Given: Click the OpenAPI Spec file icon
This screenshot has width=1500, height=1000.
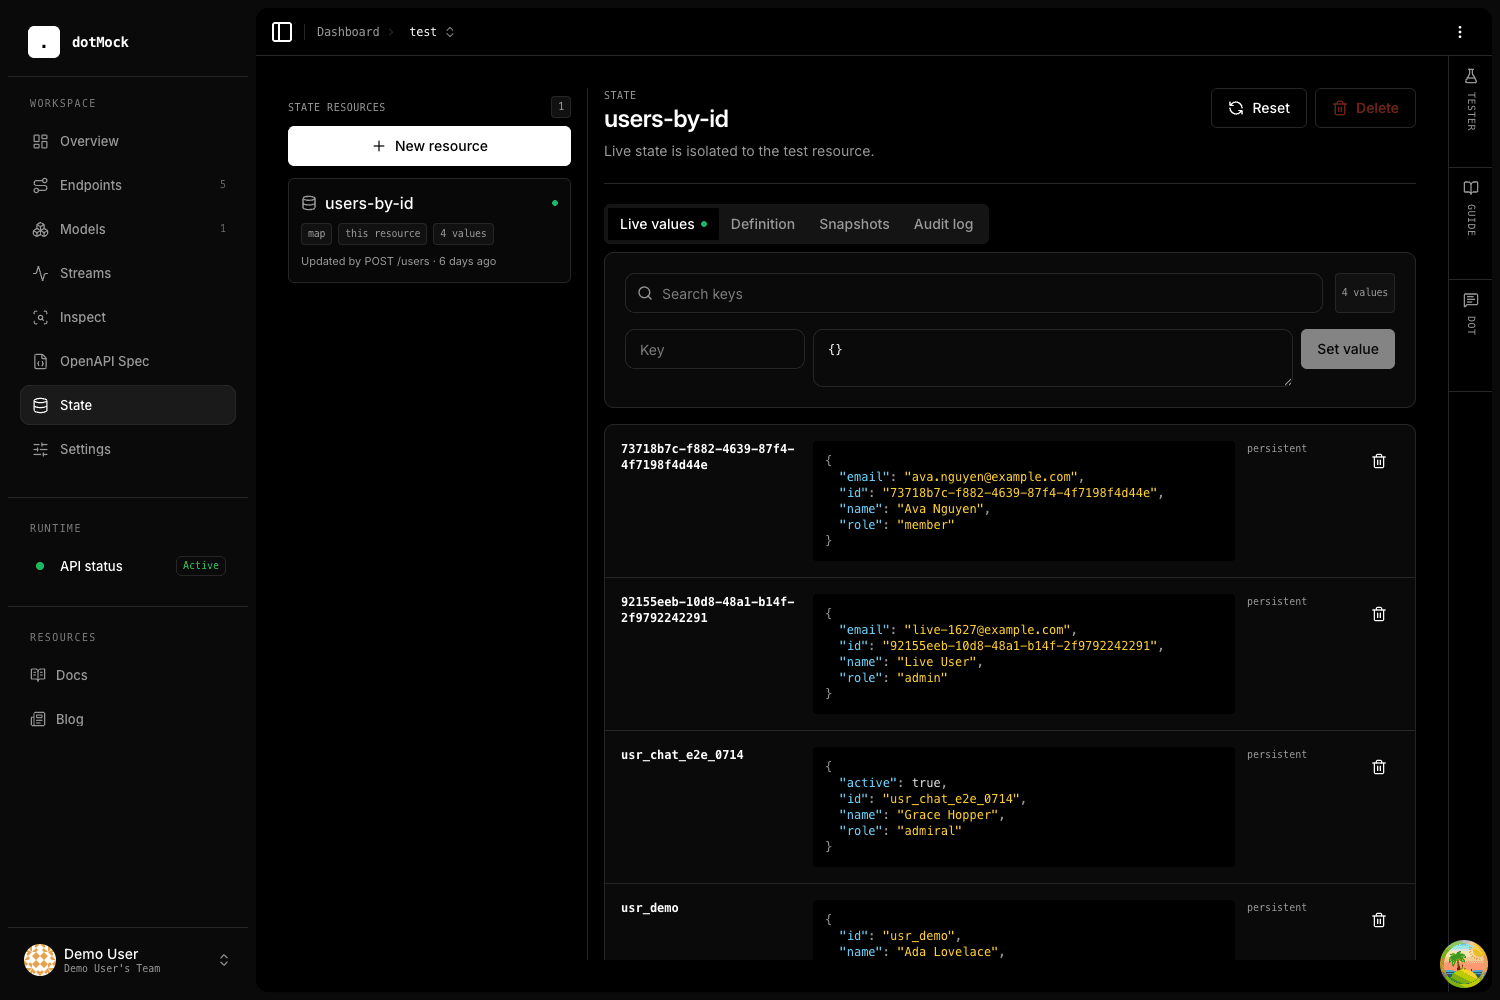Looking at the screenshot, I should [x=40, y=361].
